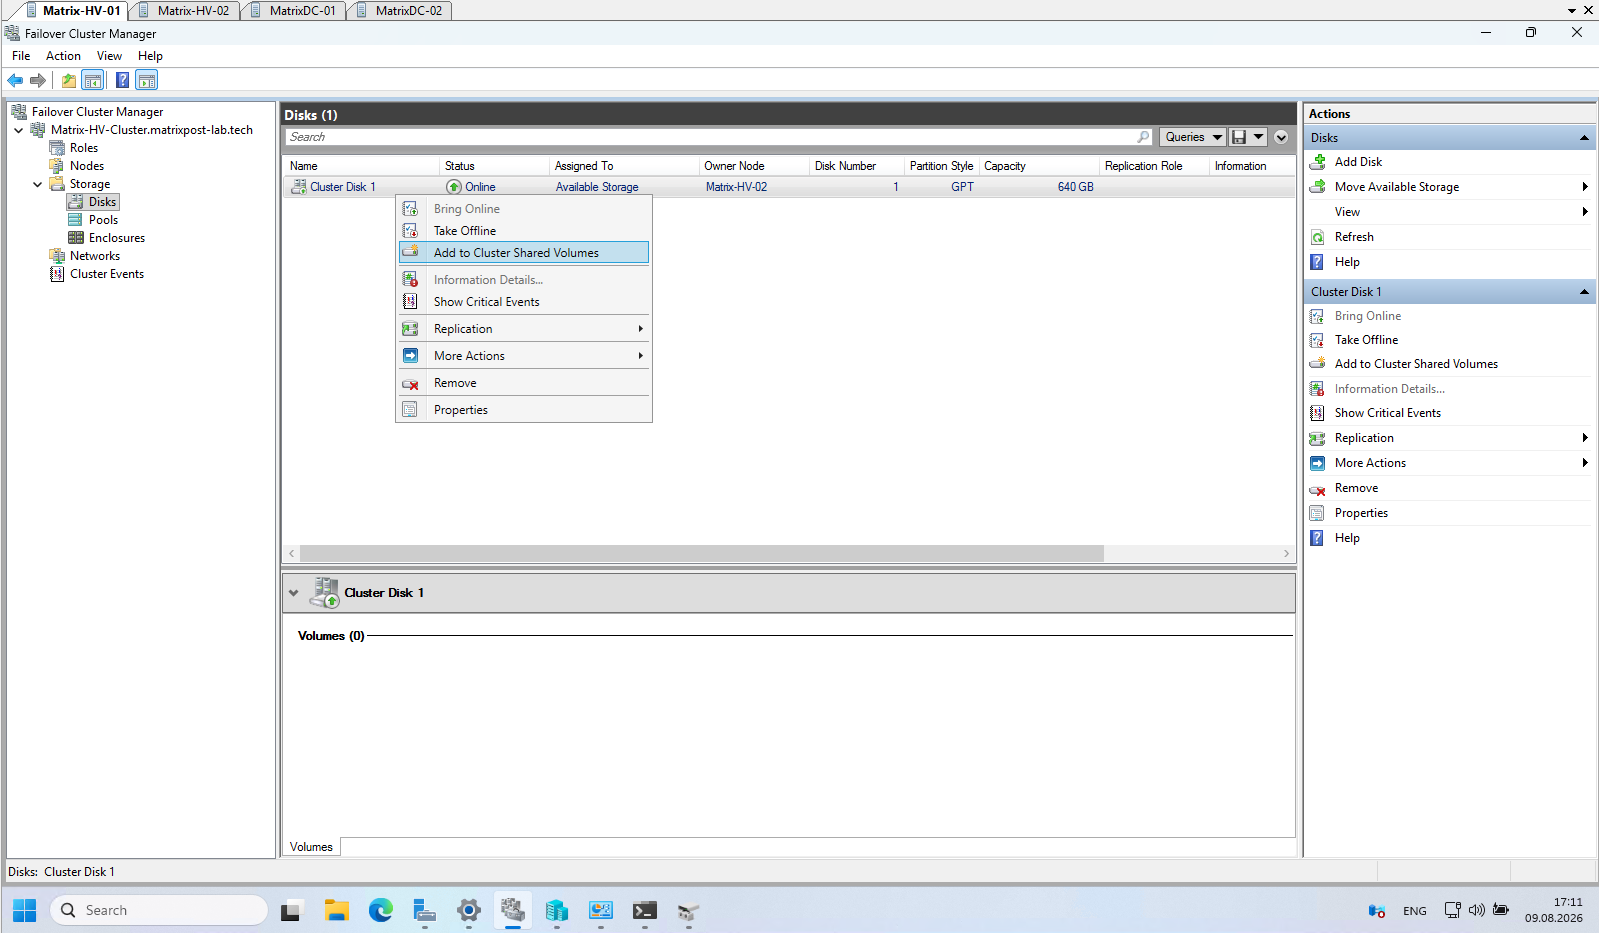Click the Save Query floppy disk icon
The width and height of the screenshot is (1599, 933).
(x=1239, y=137)
